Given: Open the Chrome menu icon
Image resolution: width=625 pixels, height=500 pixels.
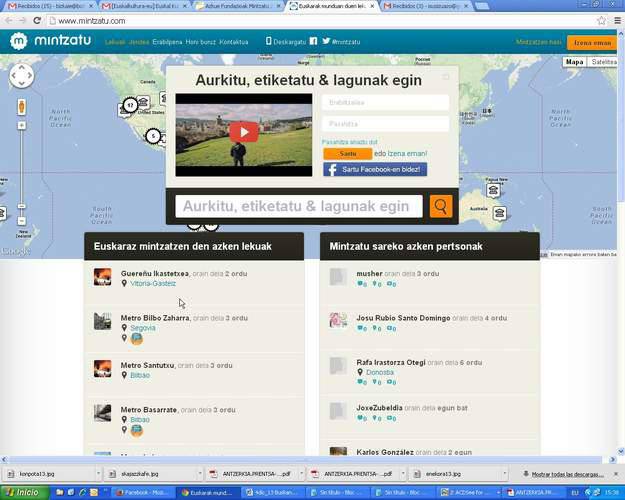Looking at the screenshot, I should [617, 21].
